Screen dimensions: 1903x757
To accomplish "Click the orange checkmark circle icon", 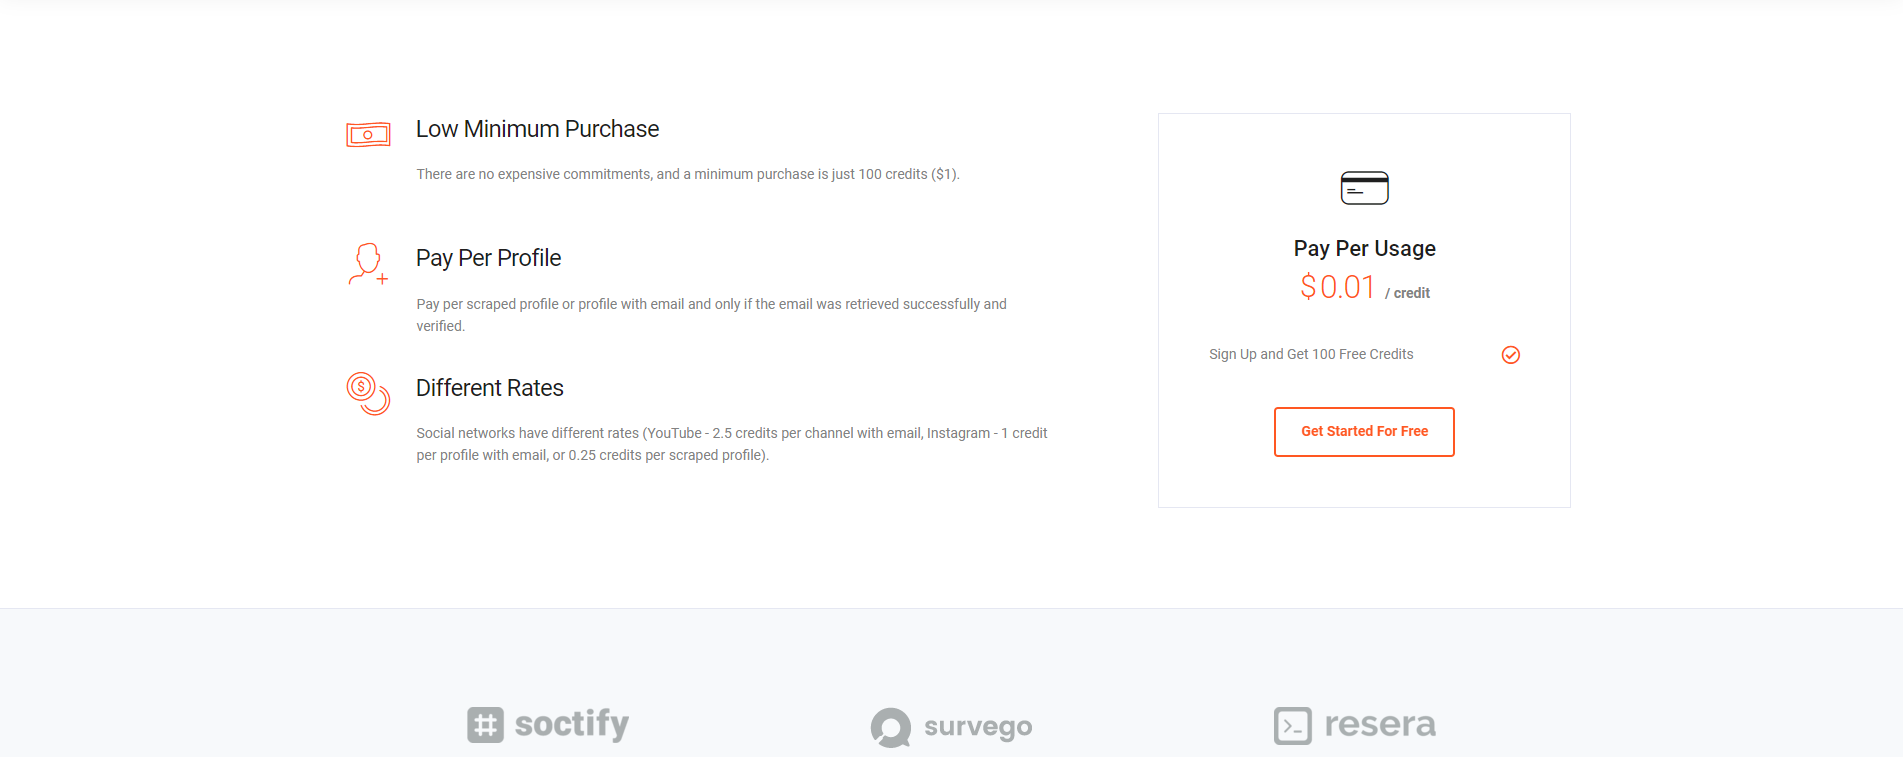I will (1510, 355).
